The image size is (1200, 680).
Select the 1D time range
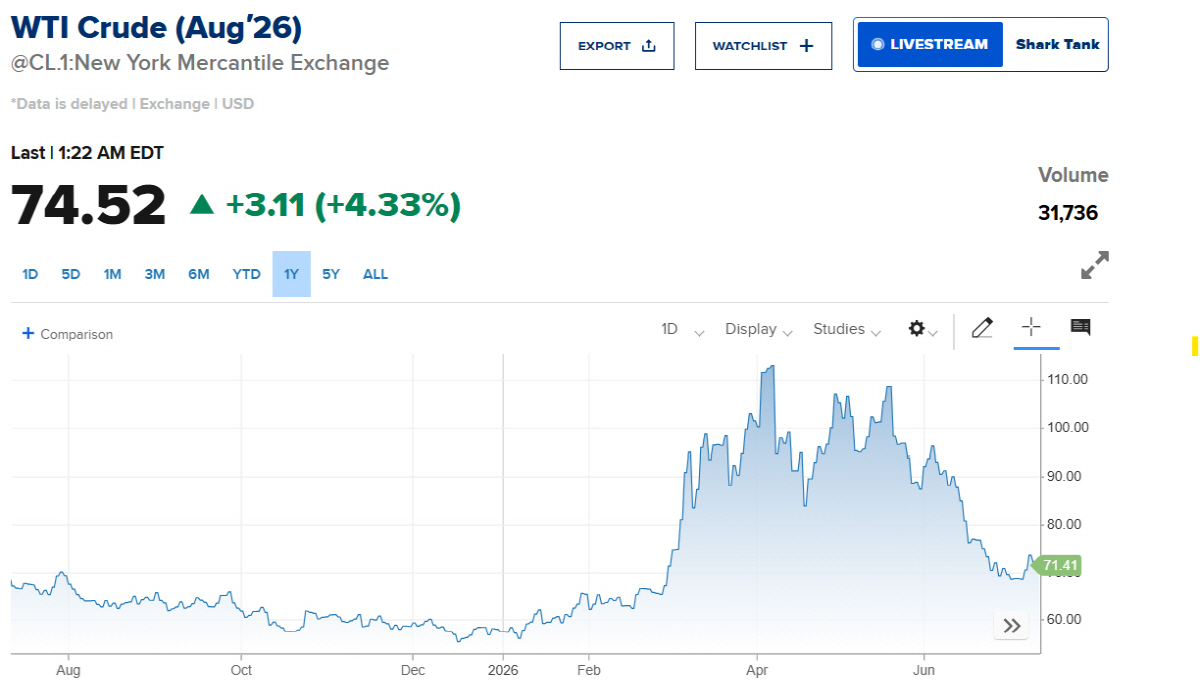point(30,274)
